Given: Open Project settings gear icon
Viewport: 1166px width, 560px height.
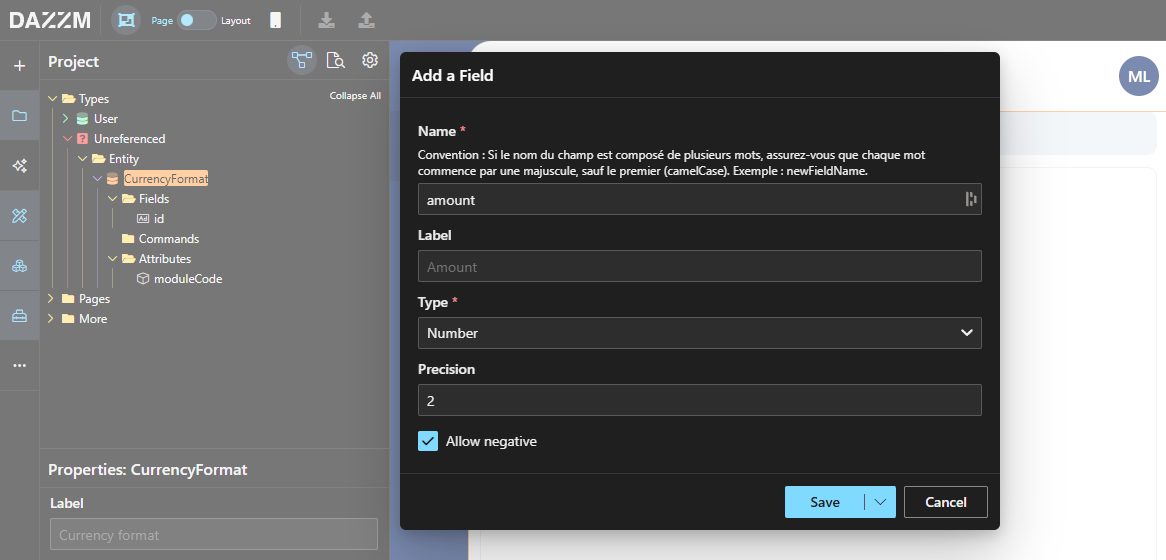Looking at the screenshot, I should (x=370, y=60).
